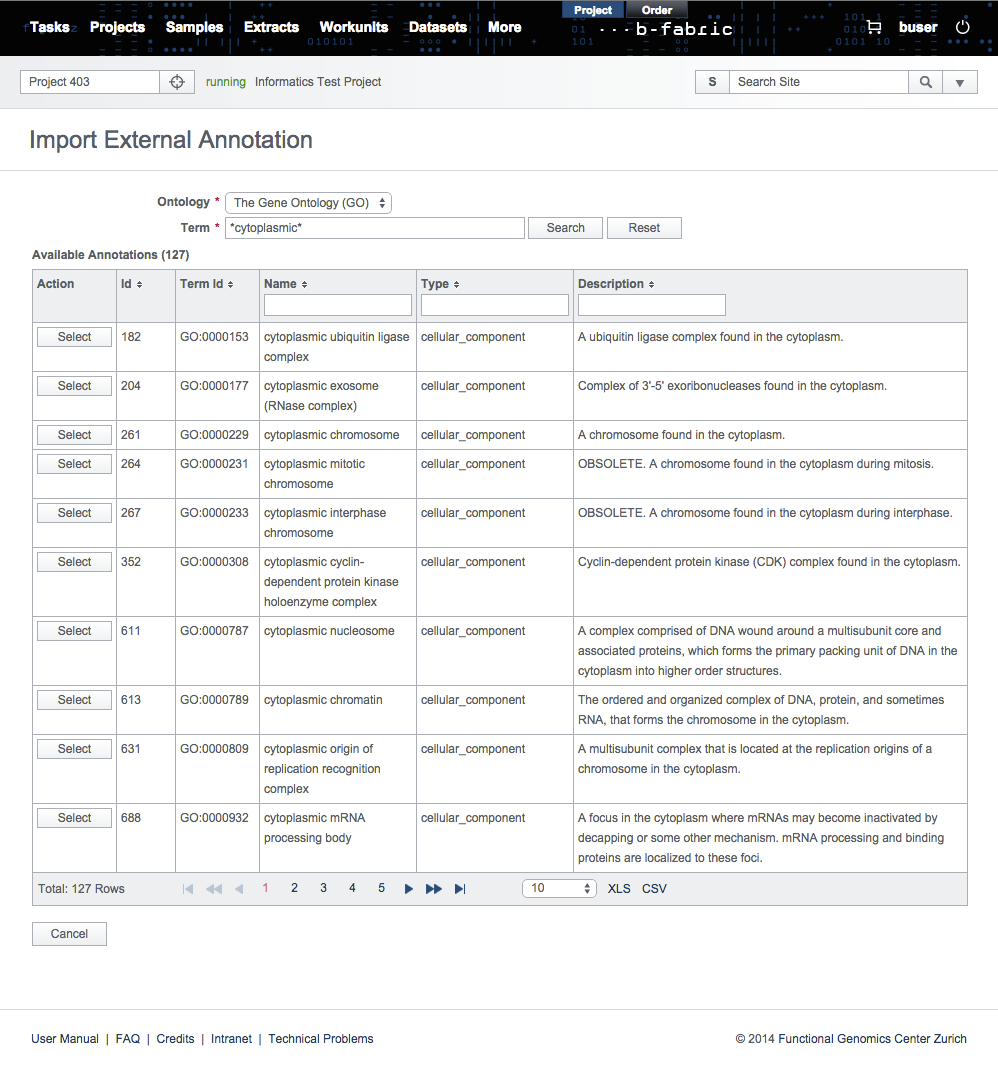Click the magnifying glass search icon
The height and width of the screenshot is (1068, 998).
click(x=925, y=82)
